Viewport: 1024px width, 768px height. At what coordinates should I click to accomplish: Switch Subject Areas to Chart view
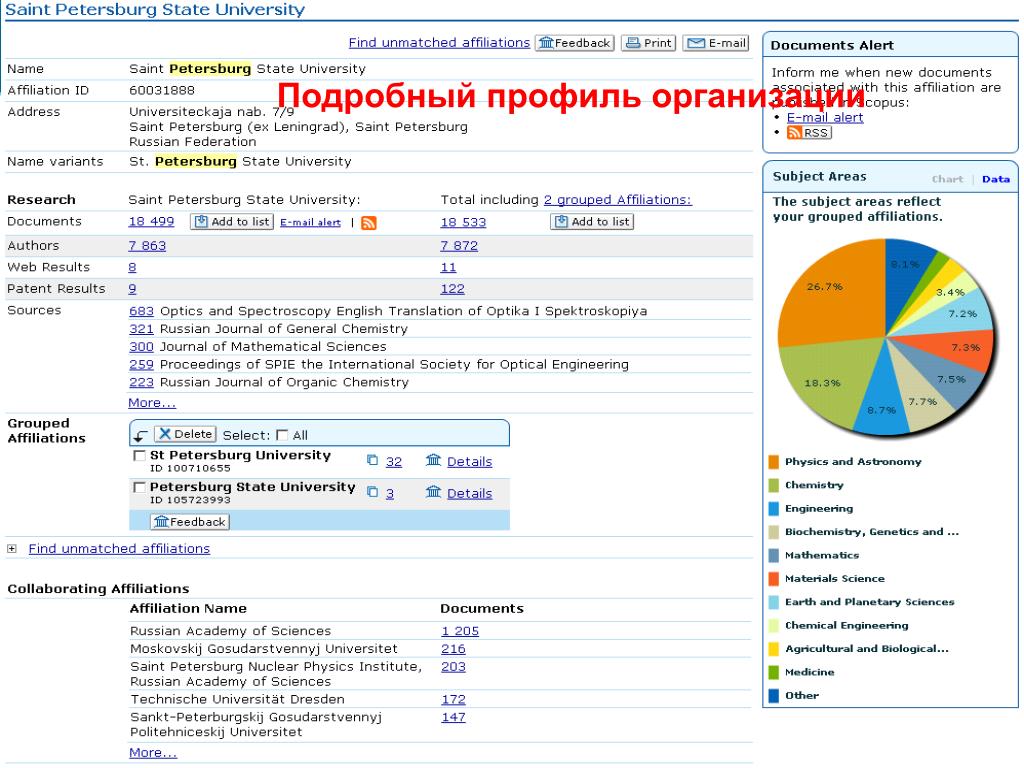[x=947, y=179]
